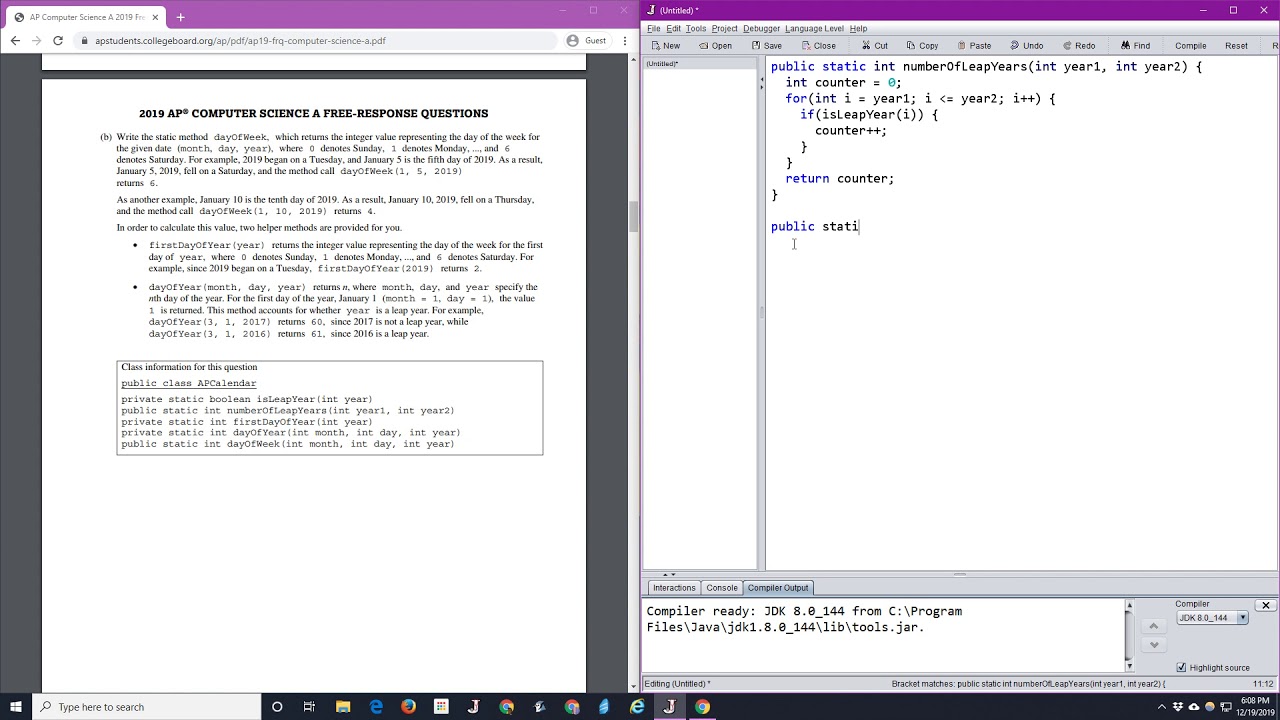Click the Cut scissors toolbar button
Screen dimensions: 1280x720
873,46
